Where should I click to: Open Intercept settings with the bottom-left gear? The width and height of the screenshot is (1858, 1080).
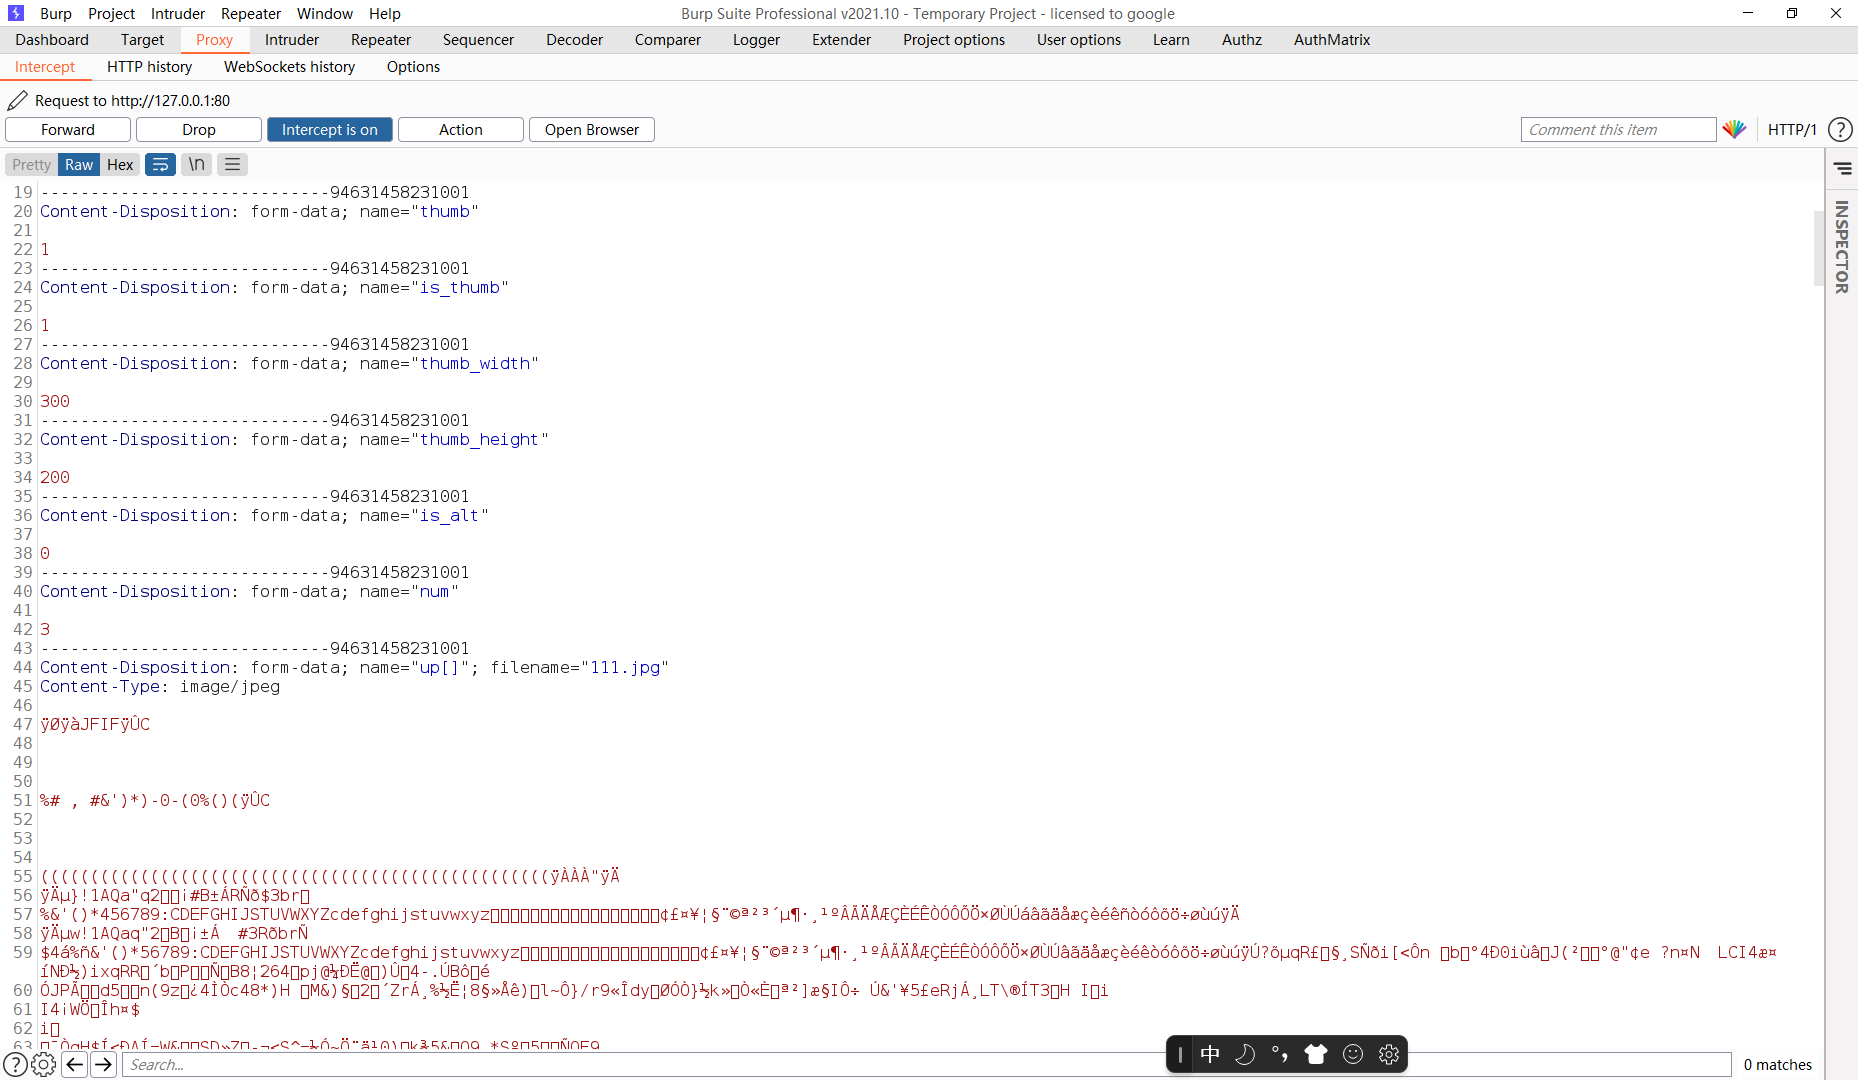[44, 1064]
